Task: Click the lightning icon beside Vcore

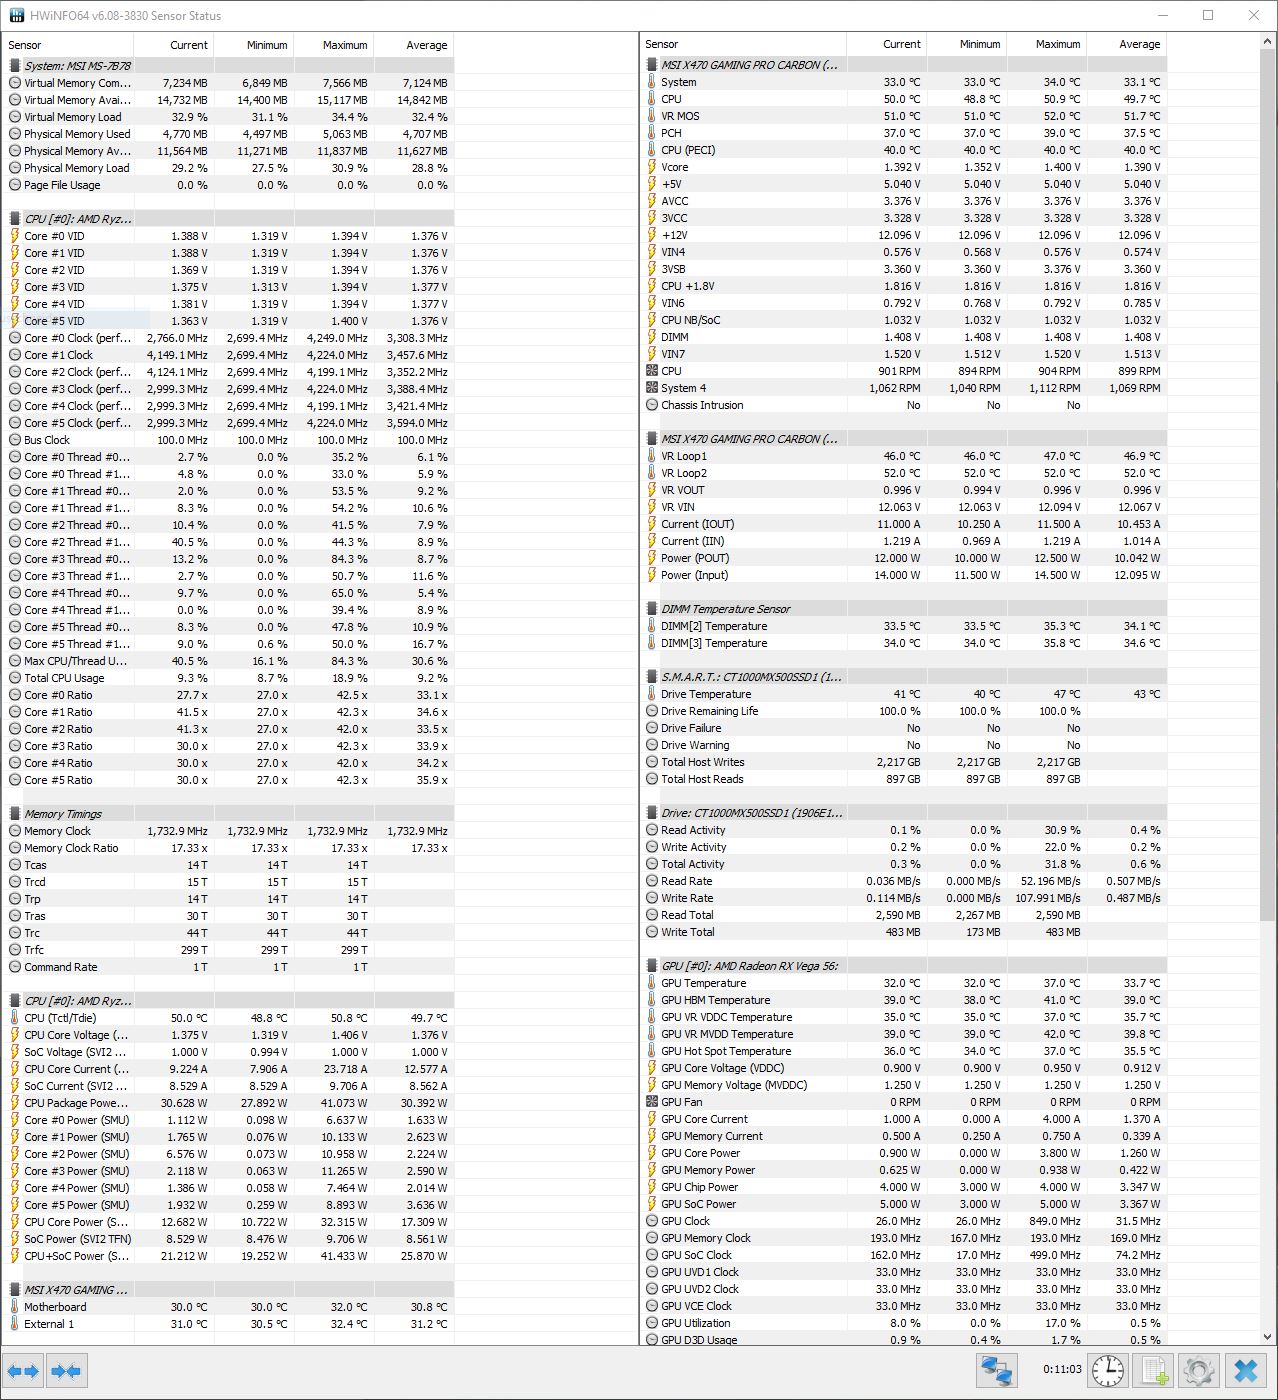Action: [x=652, y=167]
